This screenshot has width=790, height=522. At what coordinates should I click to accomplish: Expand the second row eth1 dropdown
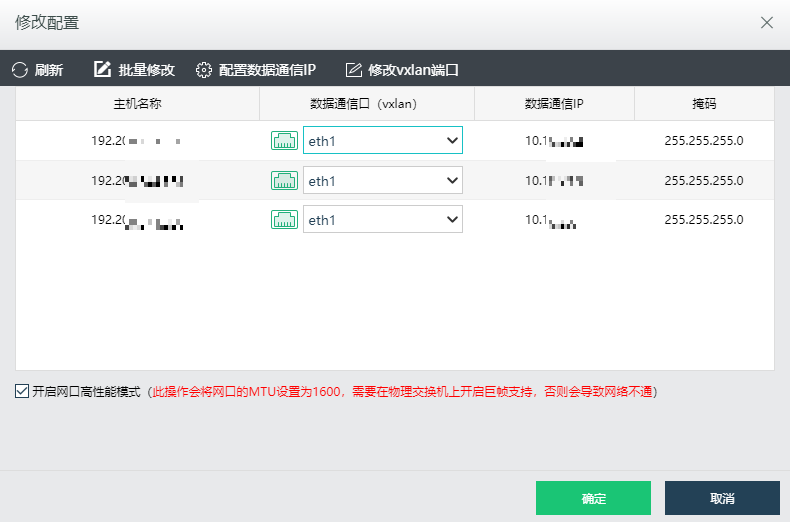(x=382, y=181)
